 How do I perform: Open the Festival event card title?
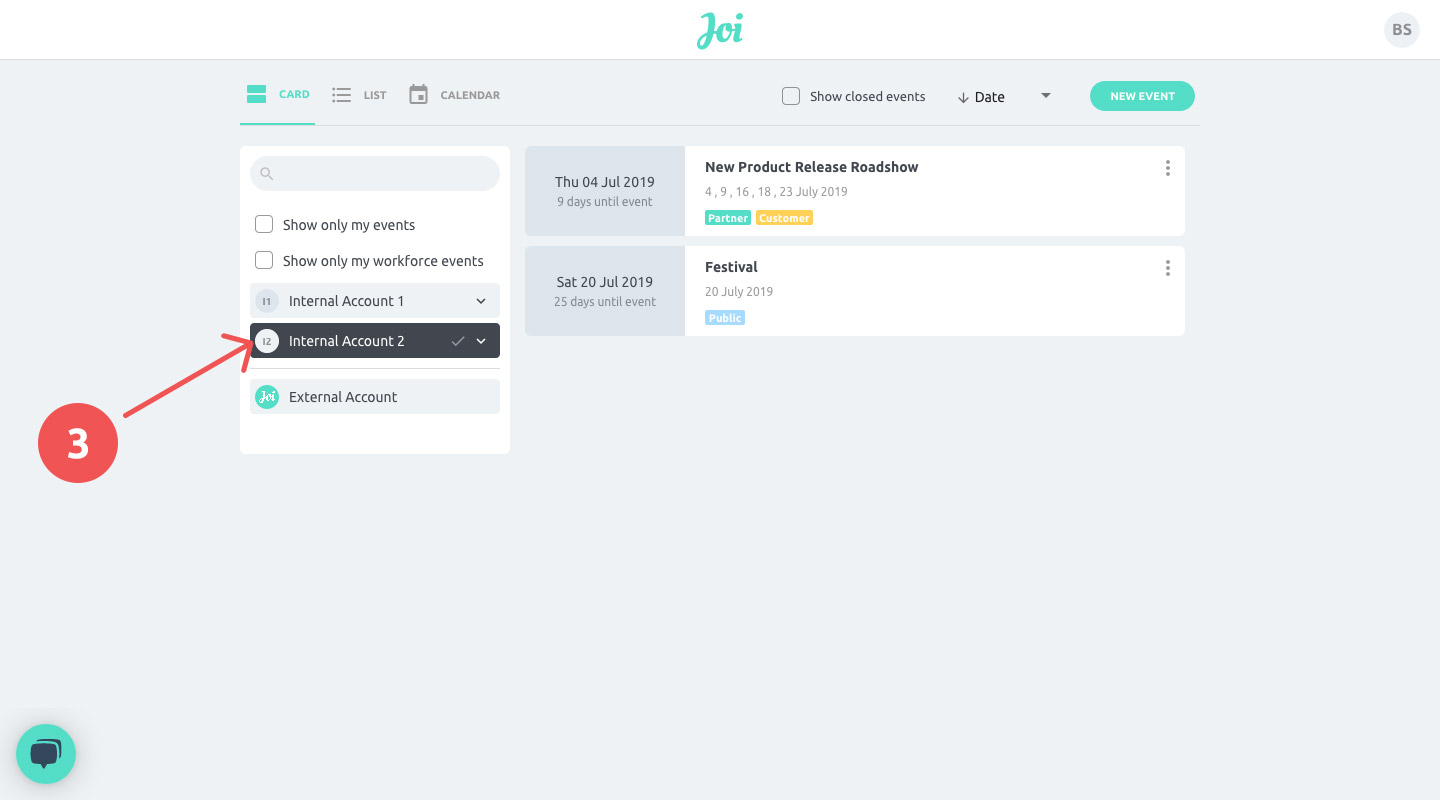point(731,267)
